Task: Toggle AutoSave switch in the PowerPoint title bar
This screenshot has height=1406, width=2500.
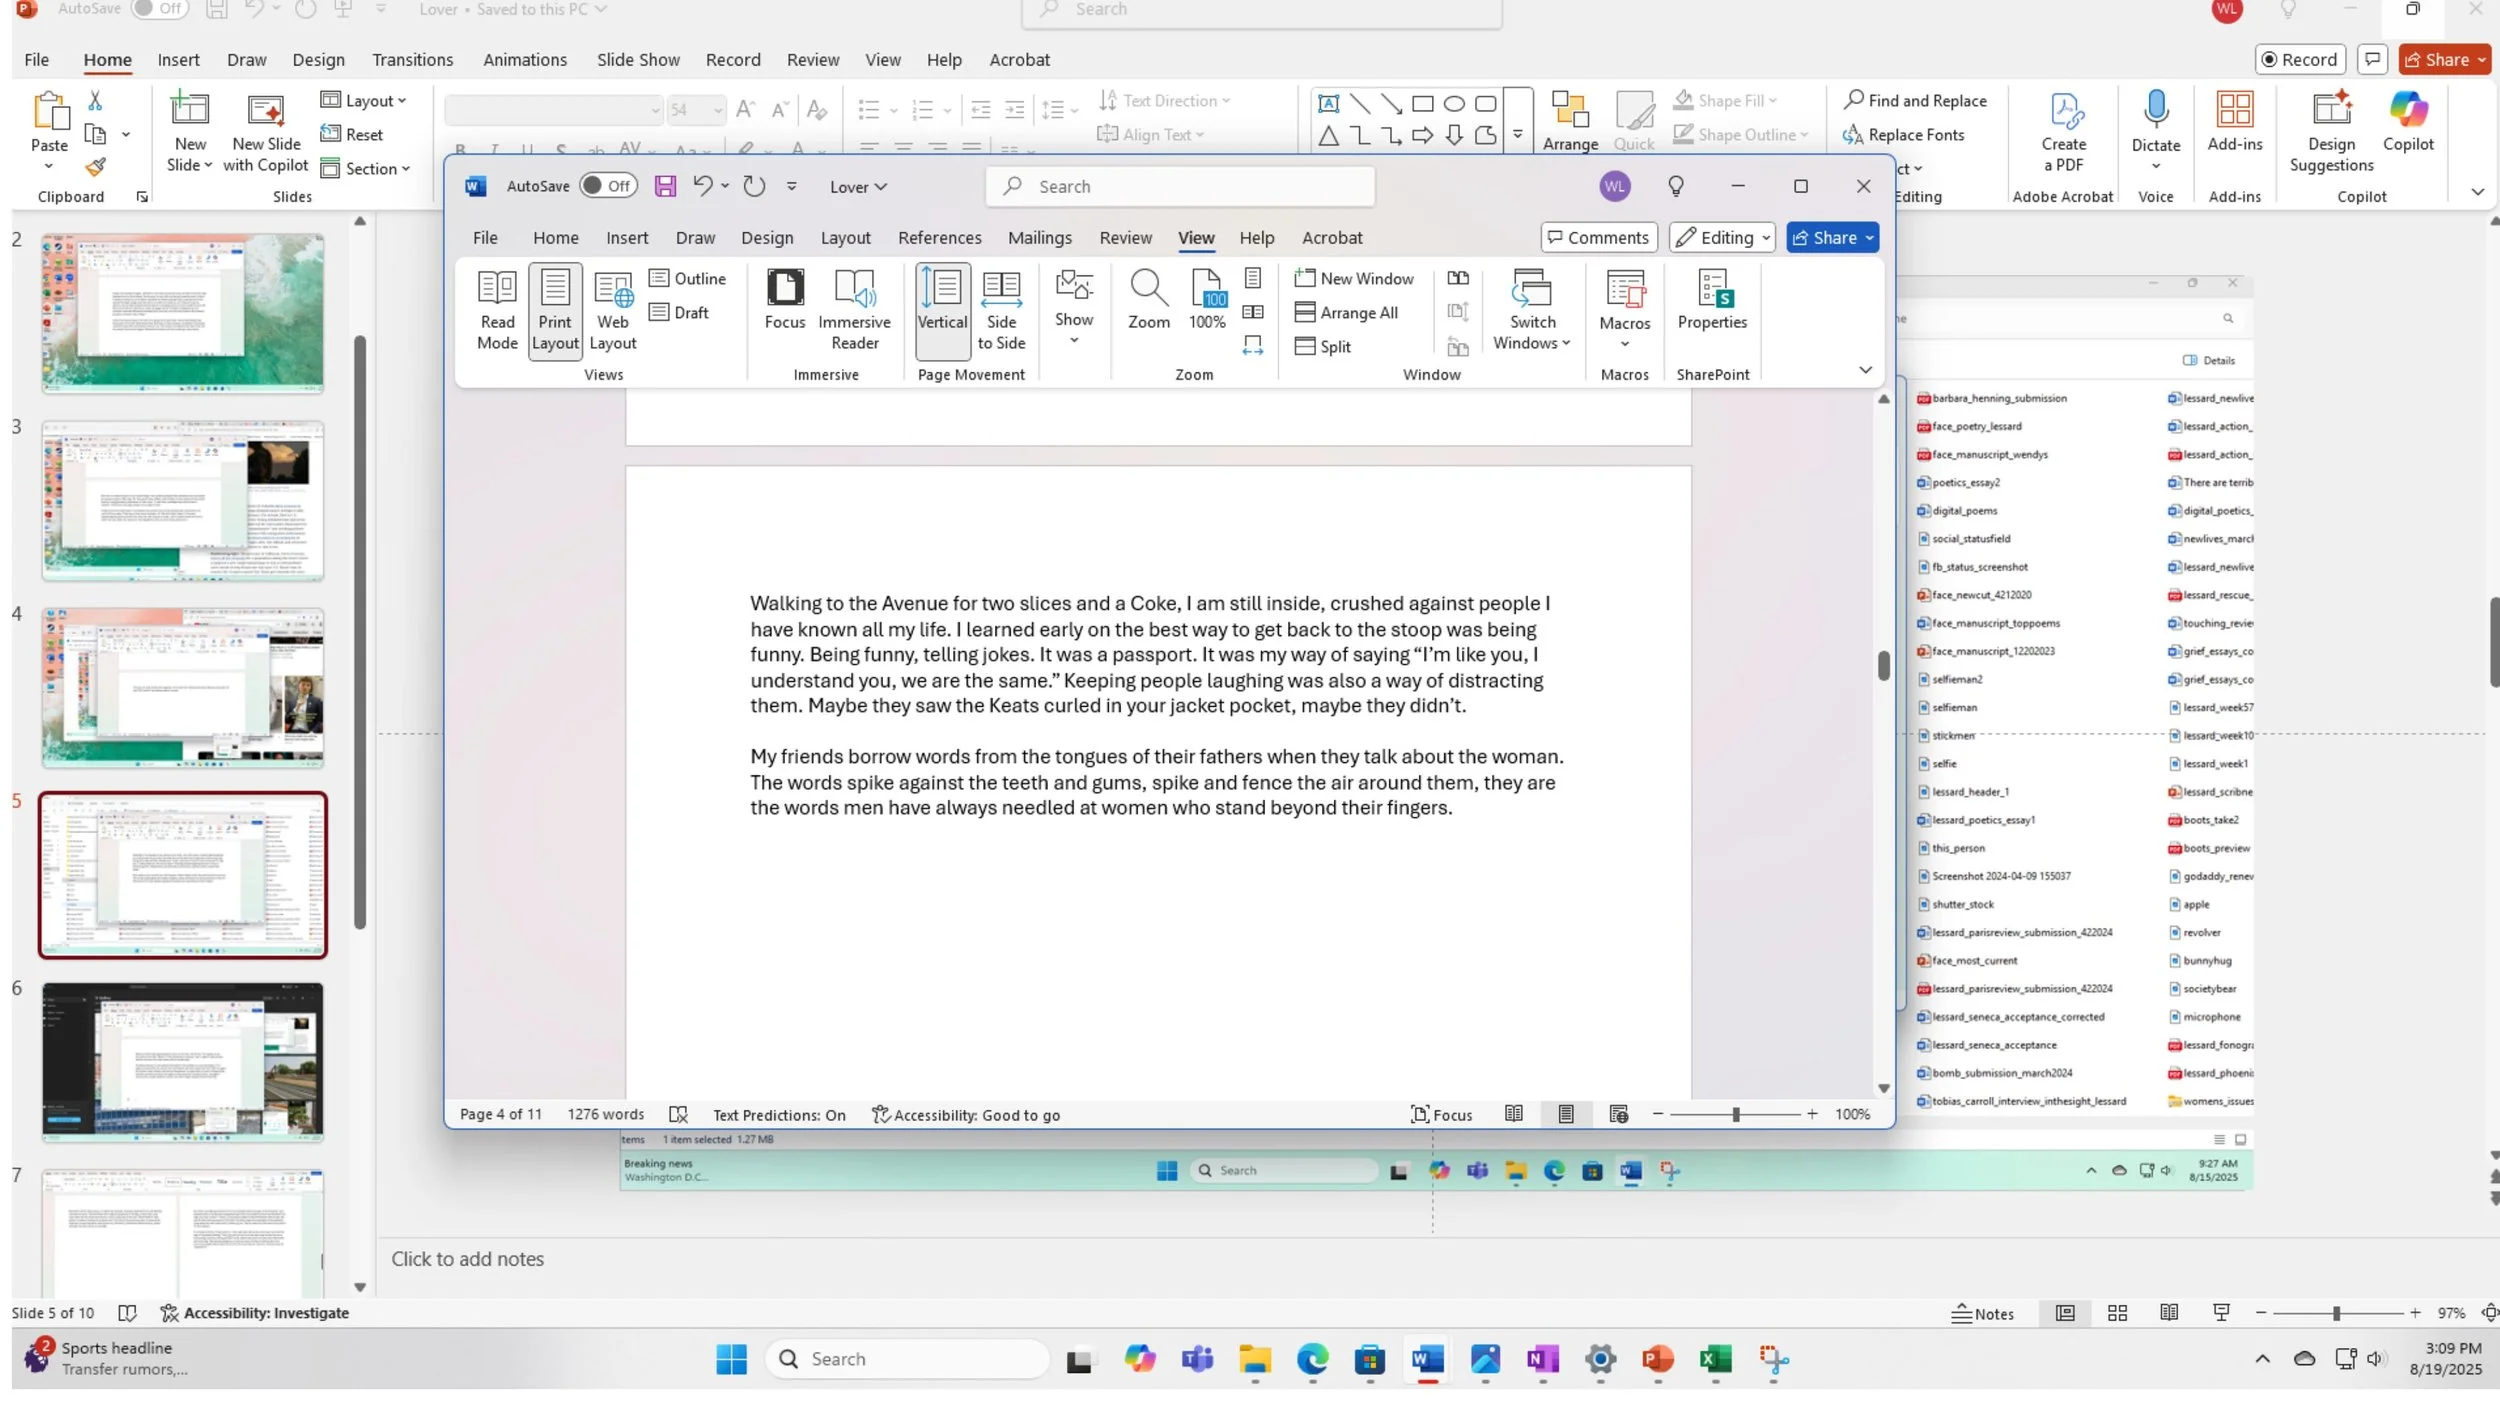Action: pos(159,9)
